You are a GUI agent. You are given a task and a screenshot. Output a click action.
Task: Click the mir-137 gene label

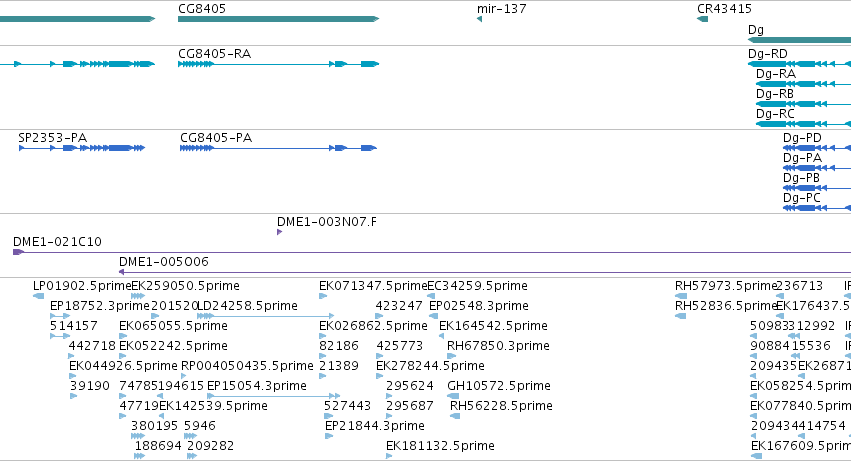point(501,9)
